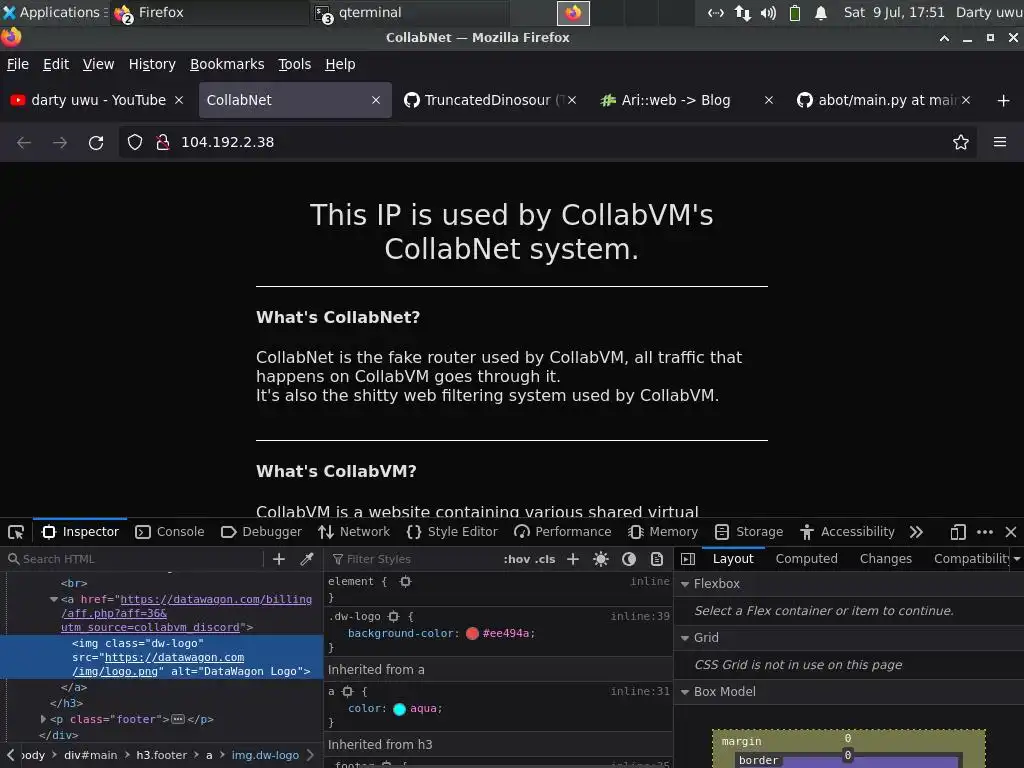Image resolution: width=1024 pixels, height=768 pixels.
Task: Click the plus icon to create new node
Action: pos(279,559)
